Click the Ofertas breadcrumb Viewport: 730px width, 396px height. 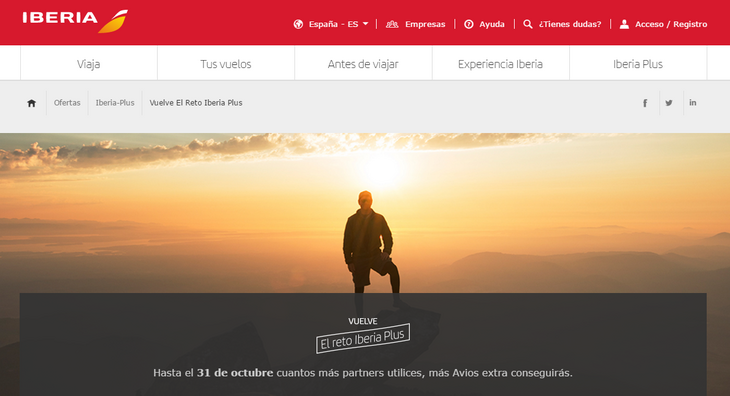(67, 103)
